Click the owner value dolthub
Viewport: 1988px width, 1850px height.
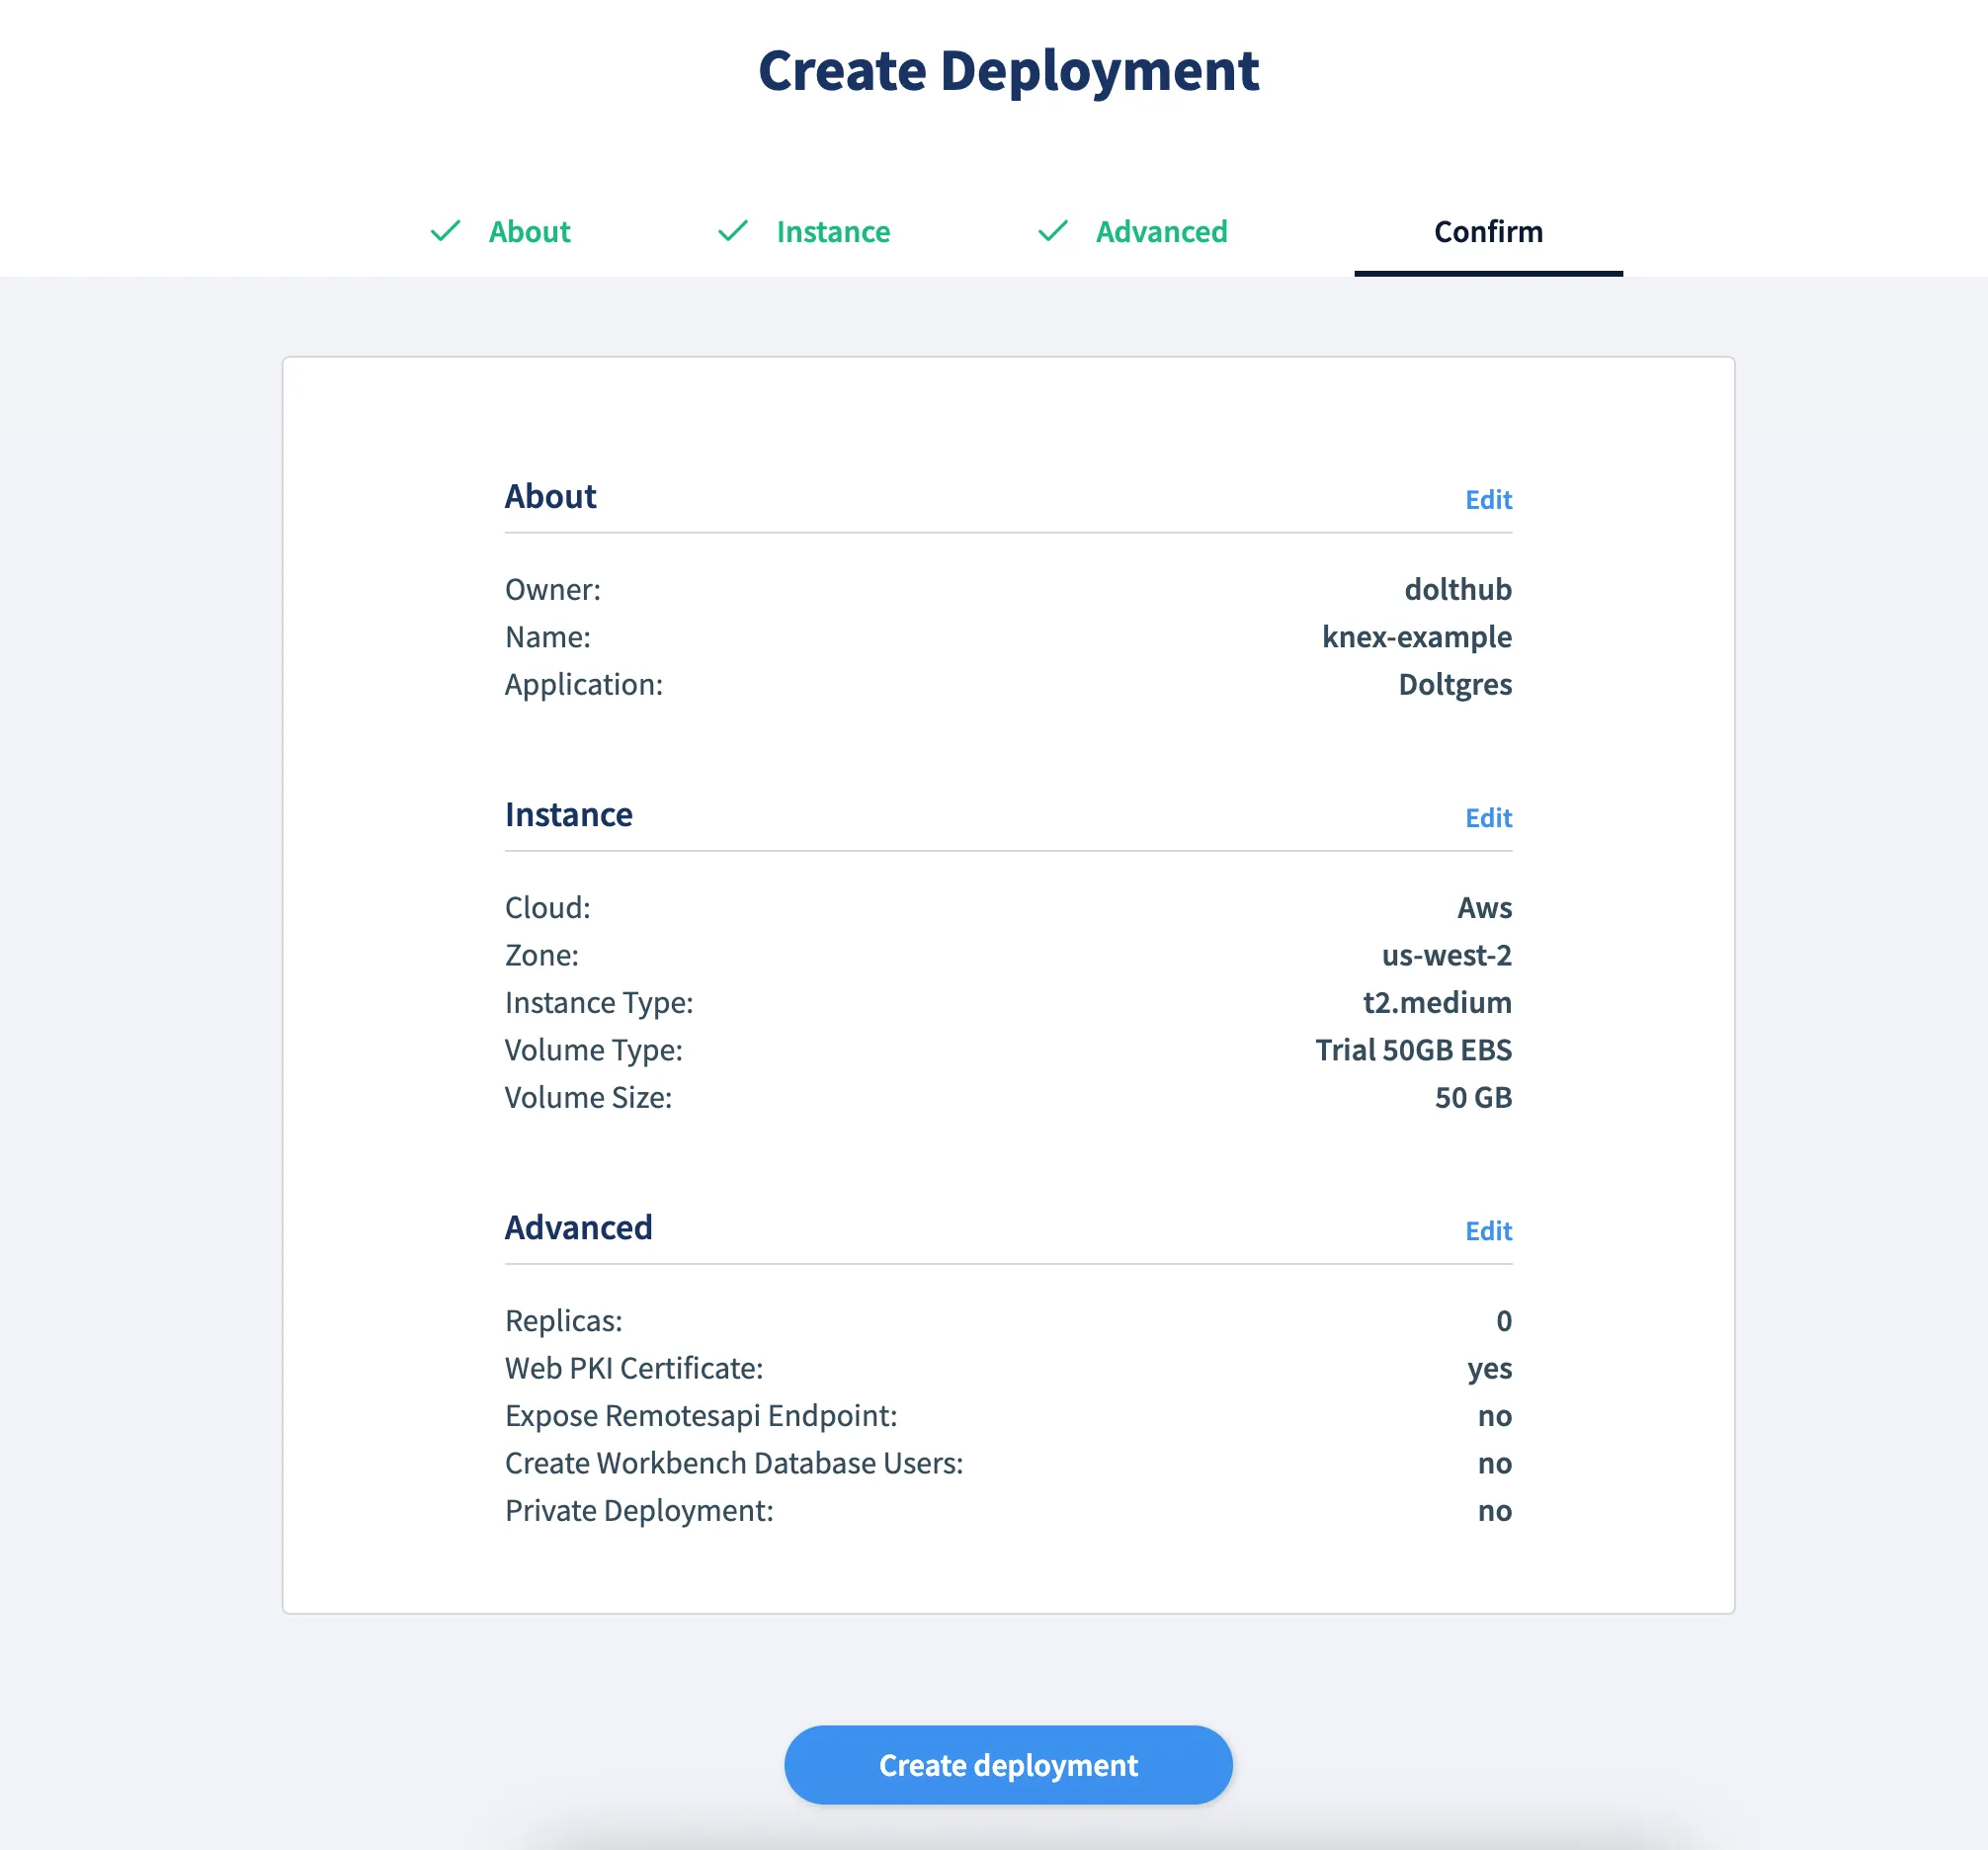[1457, 589]
